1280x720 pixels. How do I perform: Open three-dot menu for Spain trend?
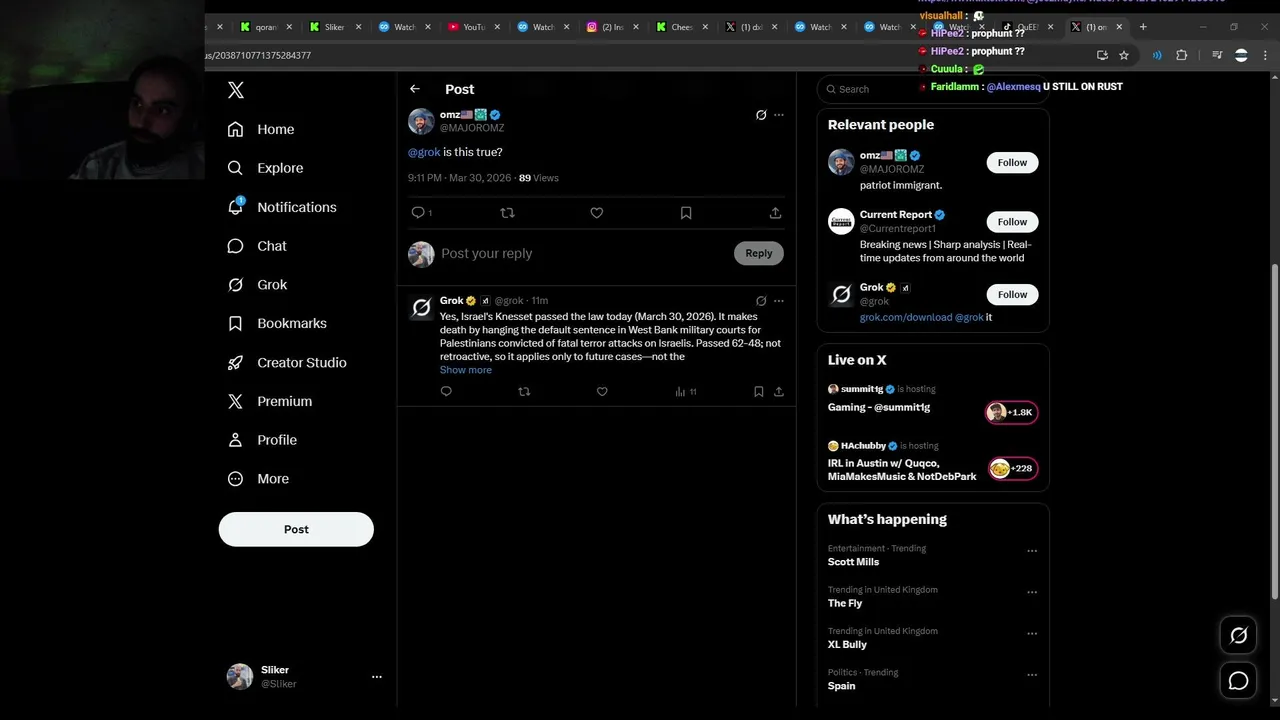click(1032, 675)
